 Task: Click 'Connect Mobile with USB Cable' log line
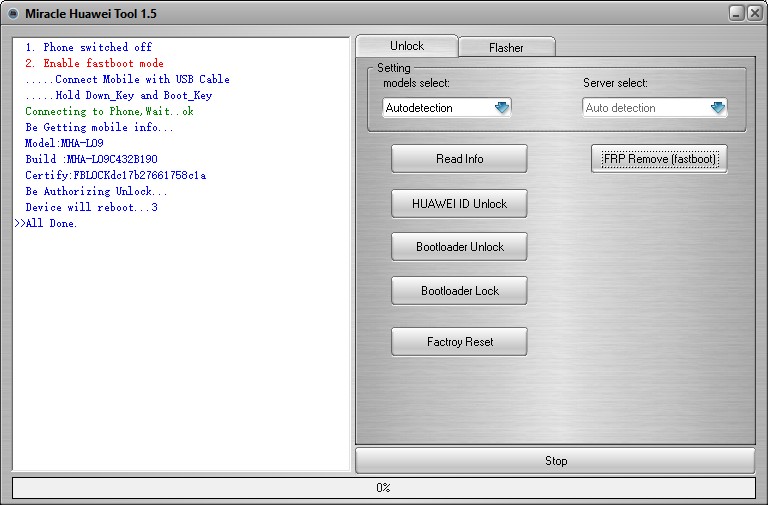[127, 79]
